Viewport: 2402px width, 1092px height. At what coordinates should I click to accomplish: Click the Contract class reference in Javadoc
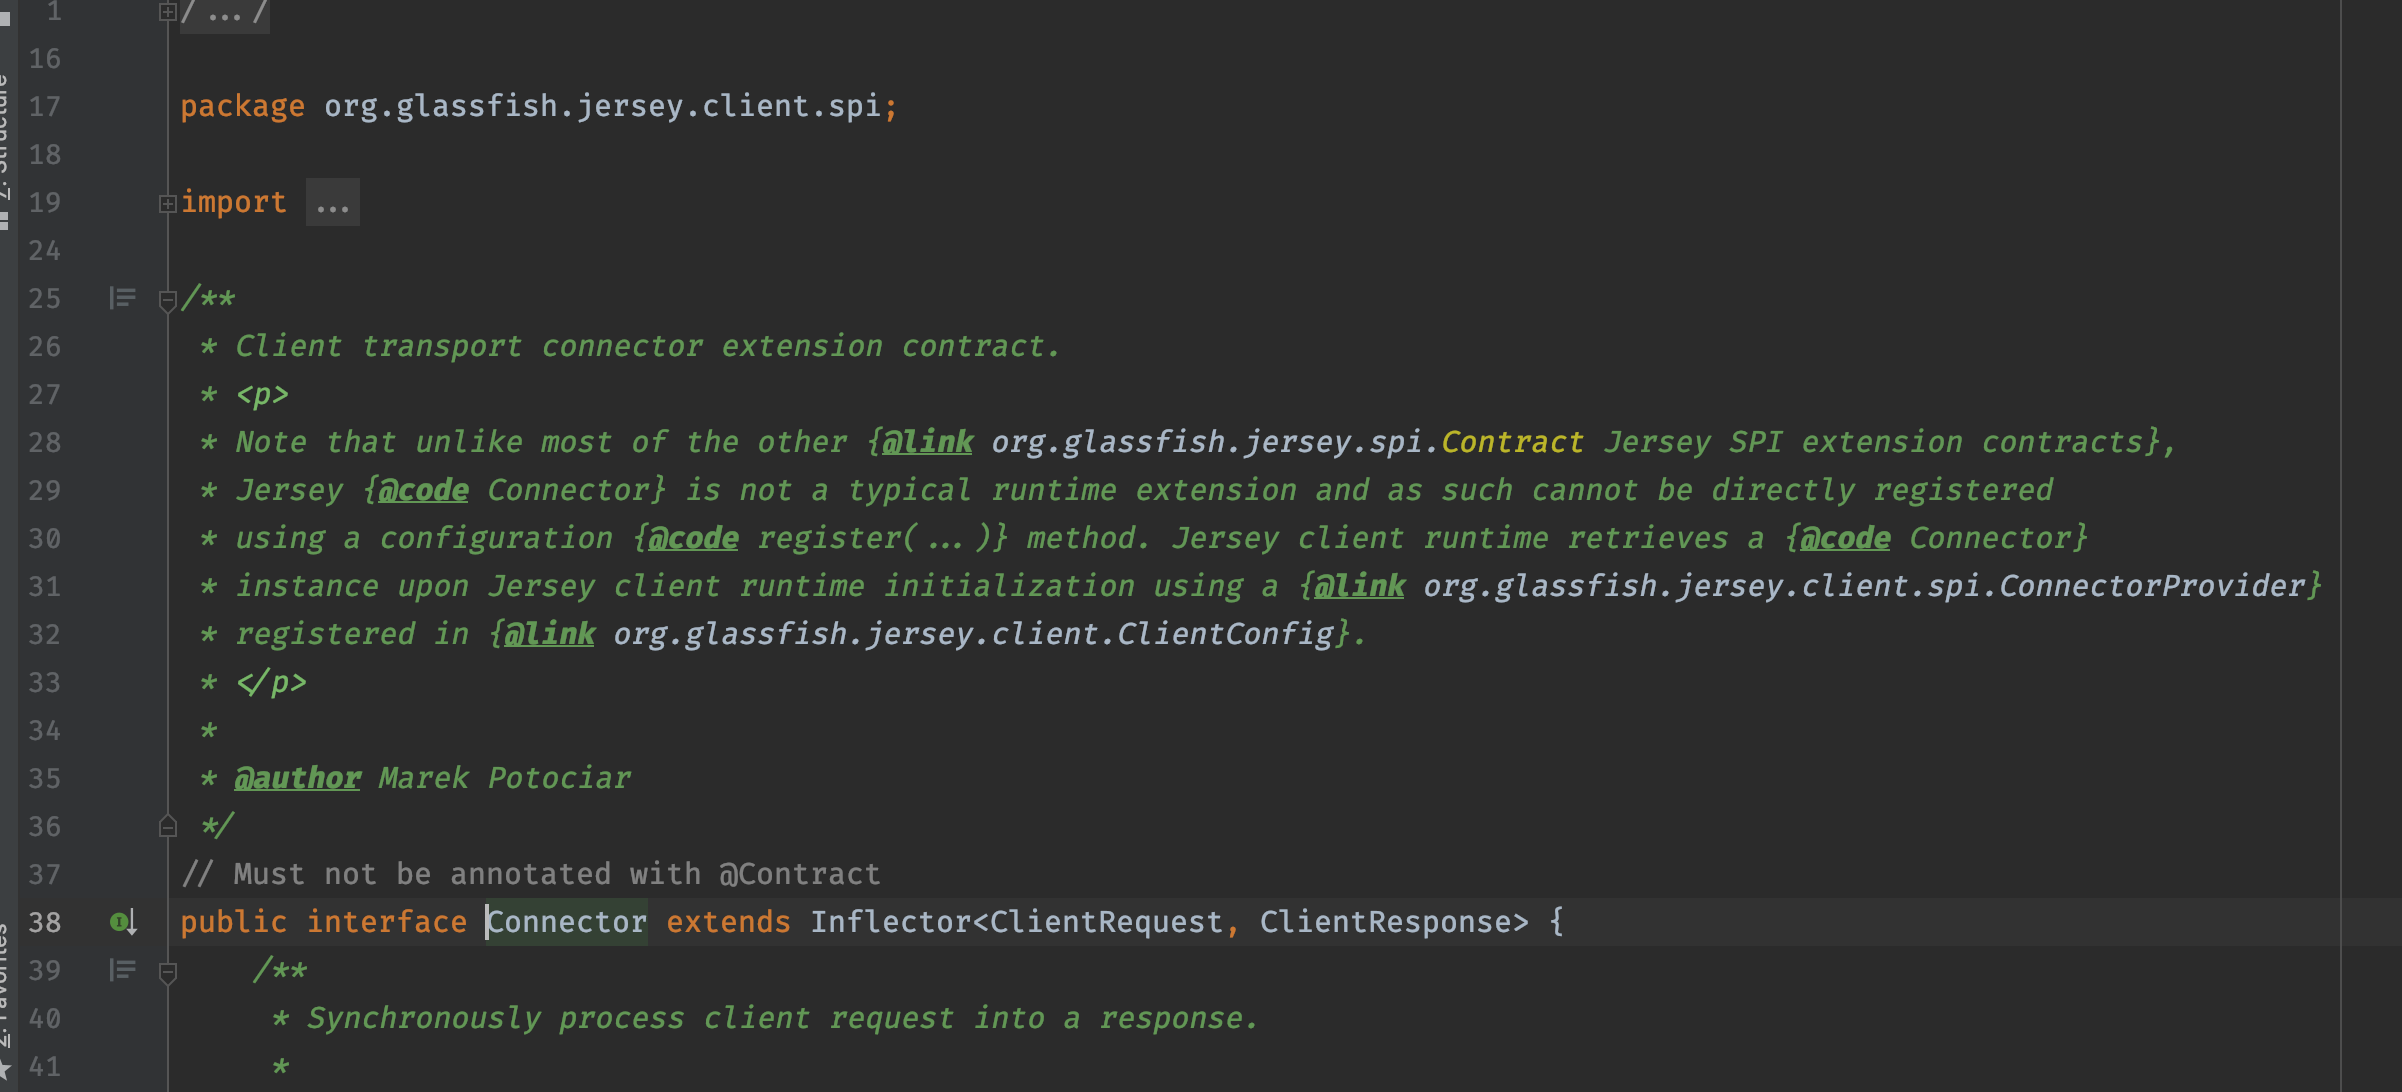pyautogui.click(x=1511, y=442)
